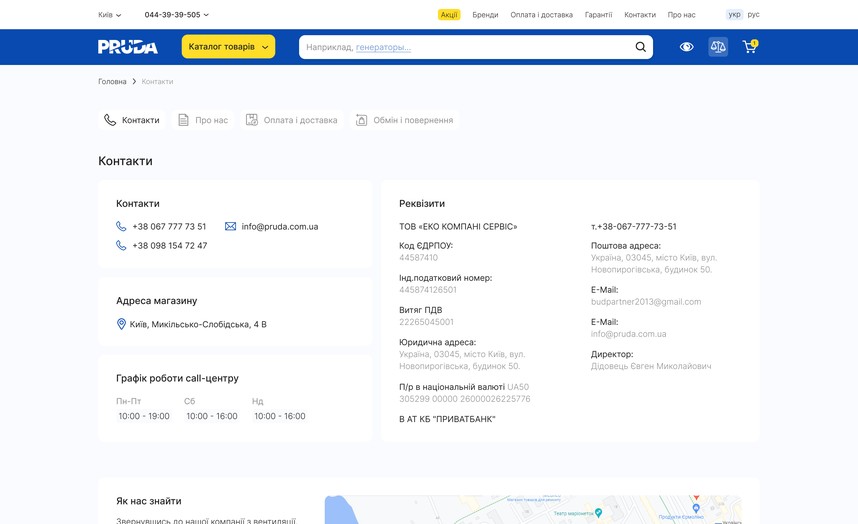Click Сб hours 10:00 - 16:00

(212, 416)
